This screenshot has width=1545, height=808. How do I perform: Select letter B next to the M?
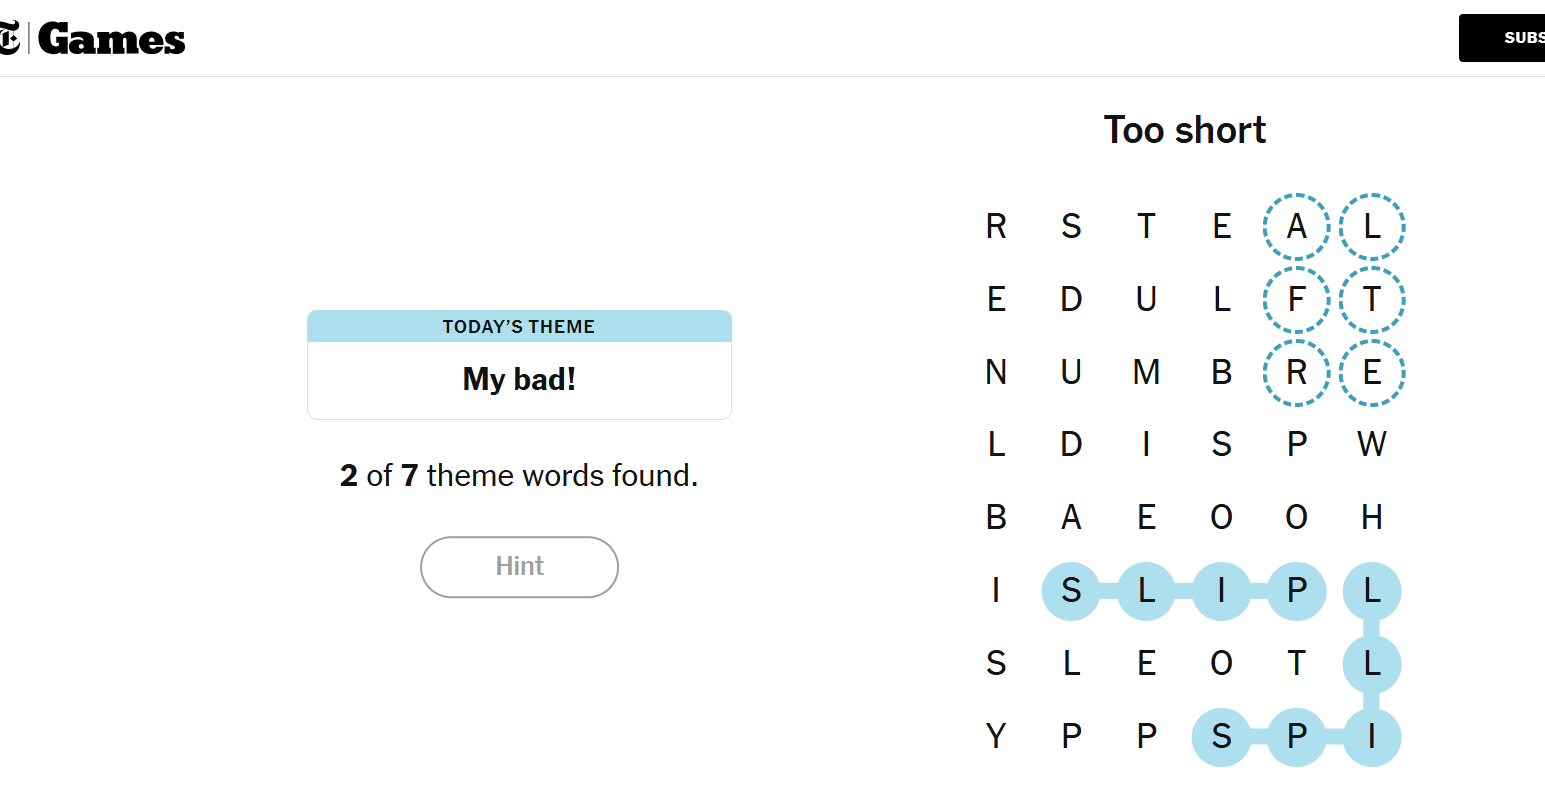pyautogui.click(x=1221, y=372)
